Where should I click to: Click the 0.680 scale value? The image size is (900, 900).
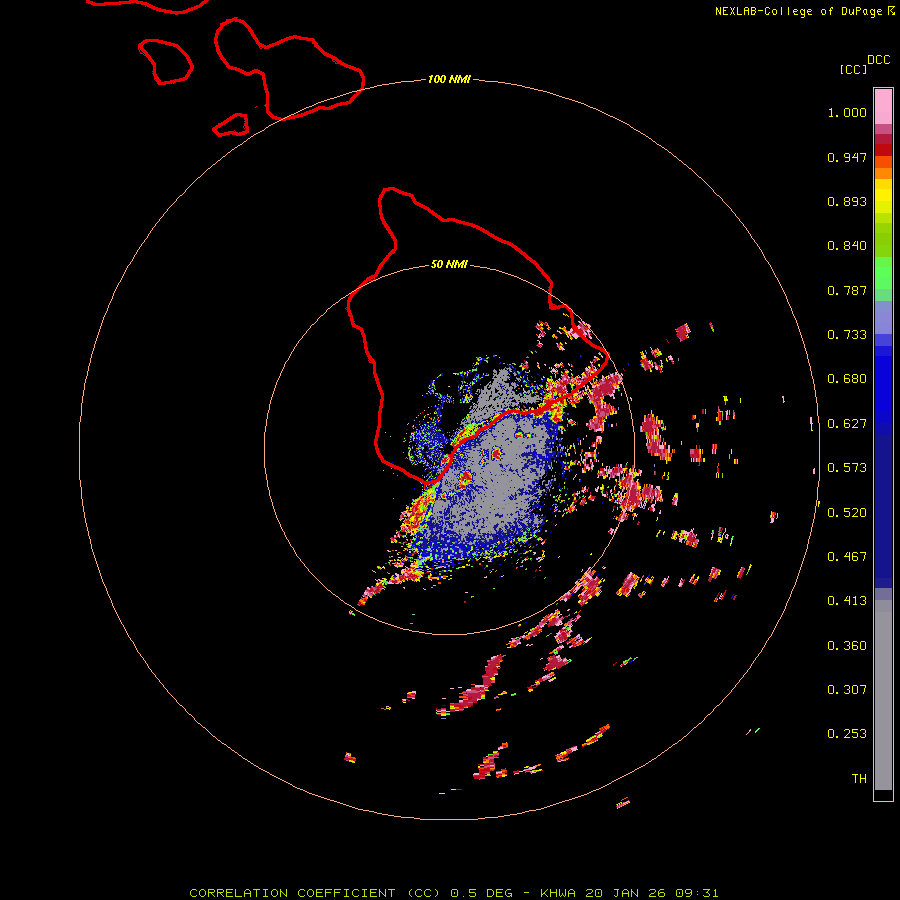(x=847, y=379)
